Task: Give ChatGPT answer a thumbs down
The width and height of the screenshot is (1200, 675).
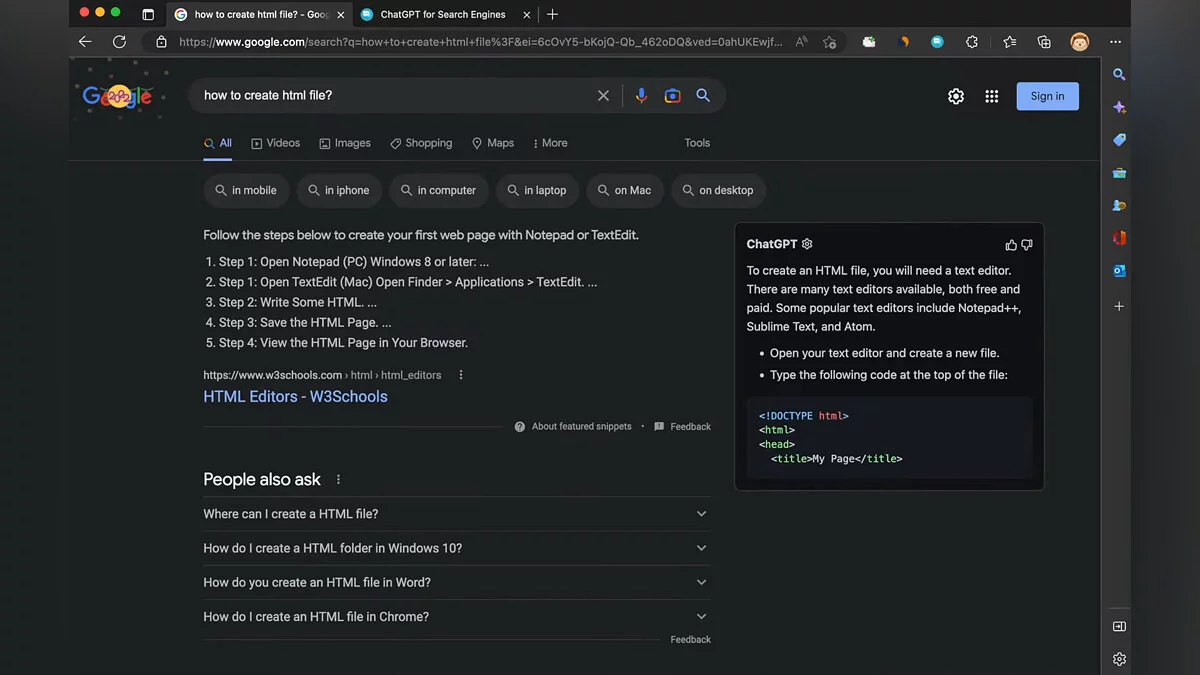Action: pos(1027,244)
